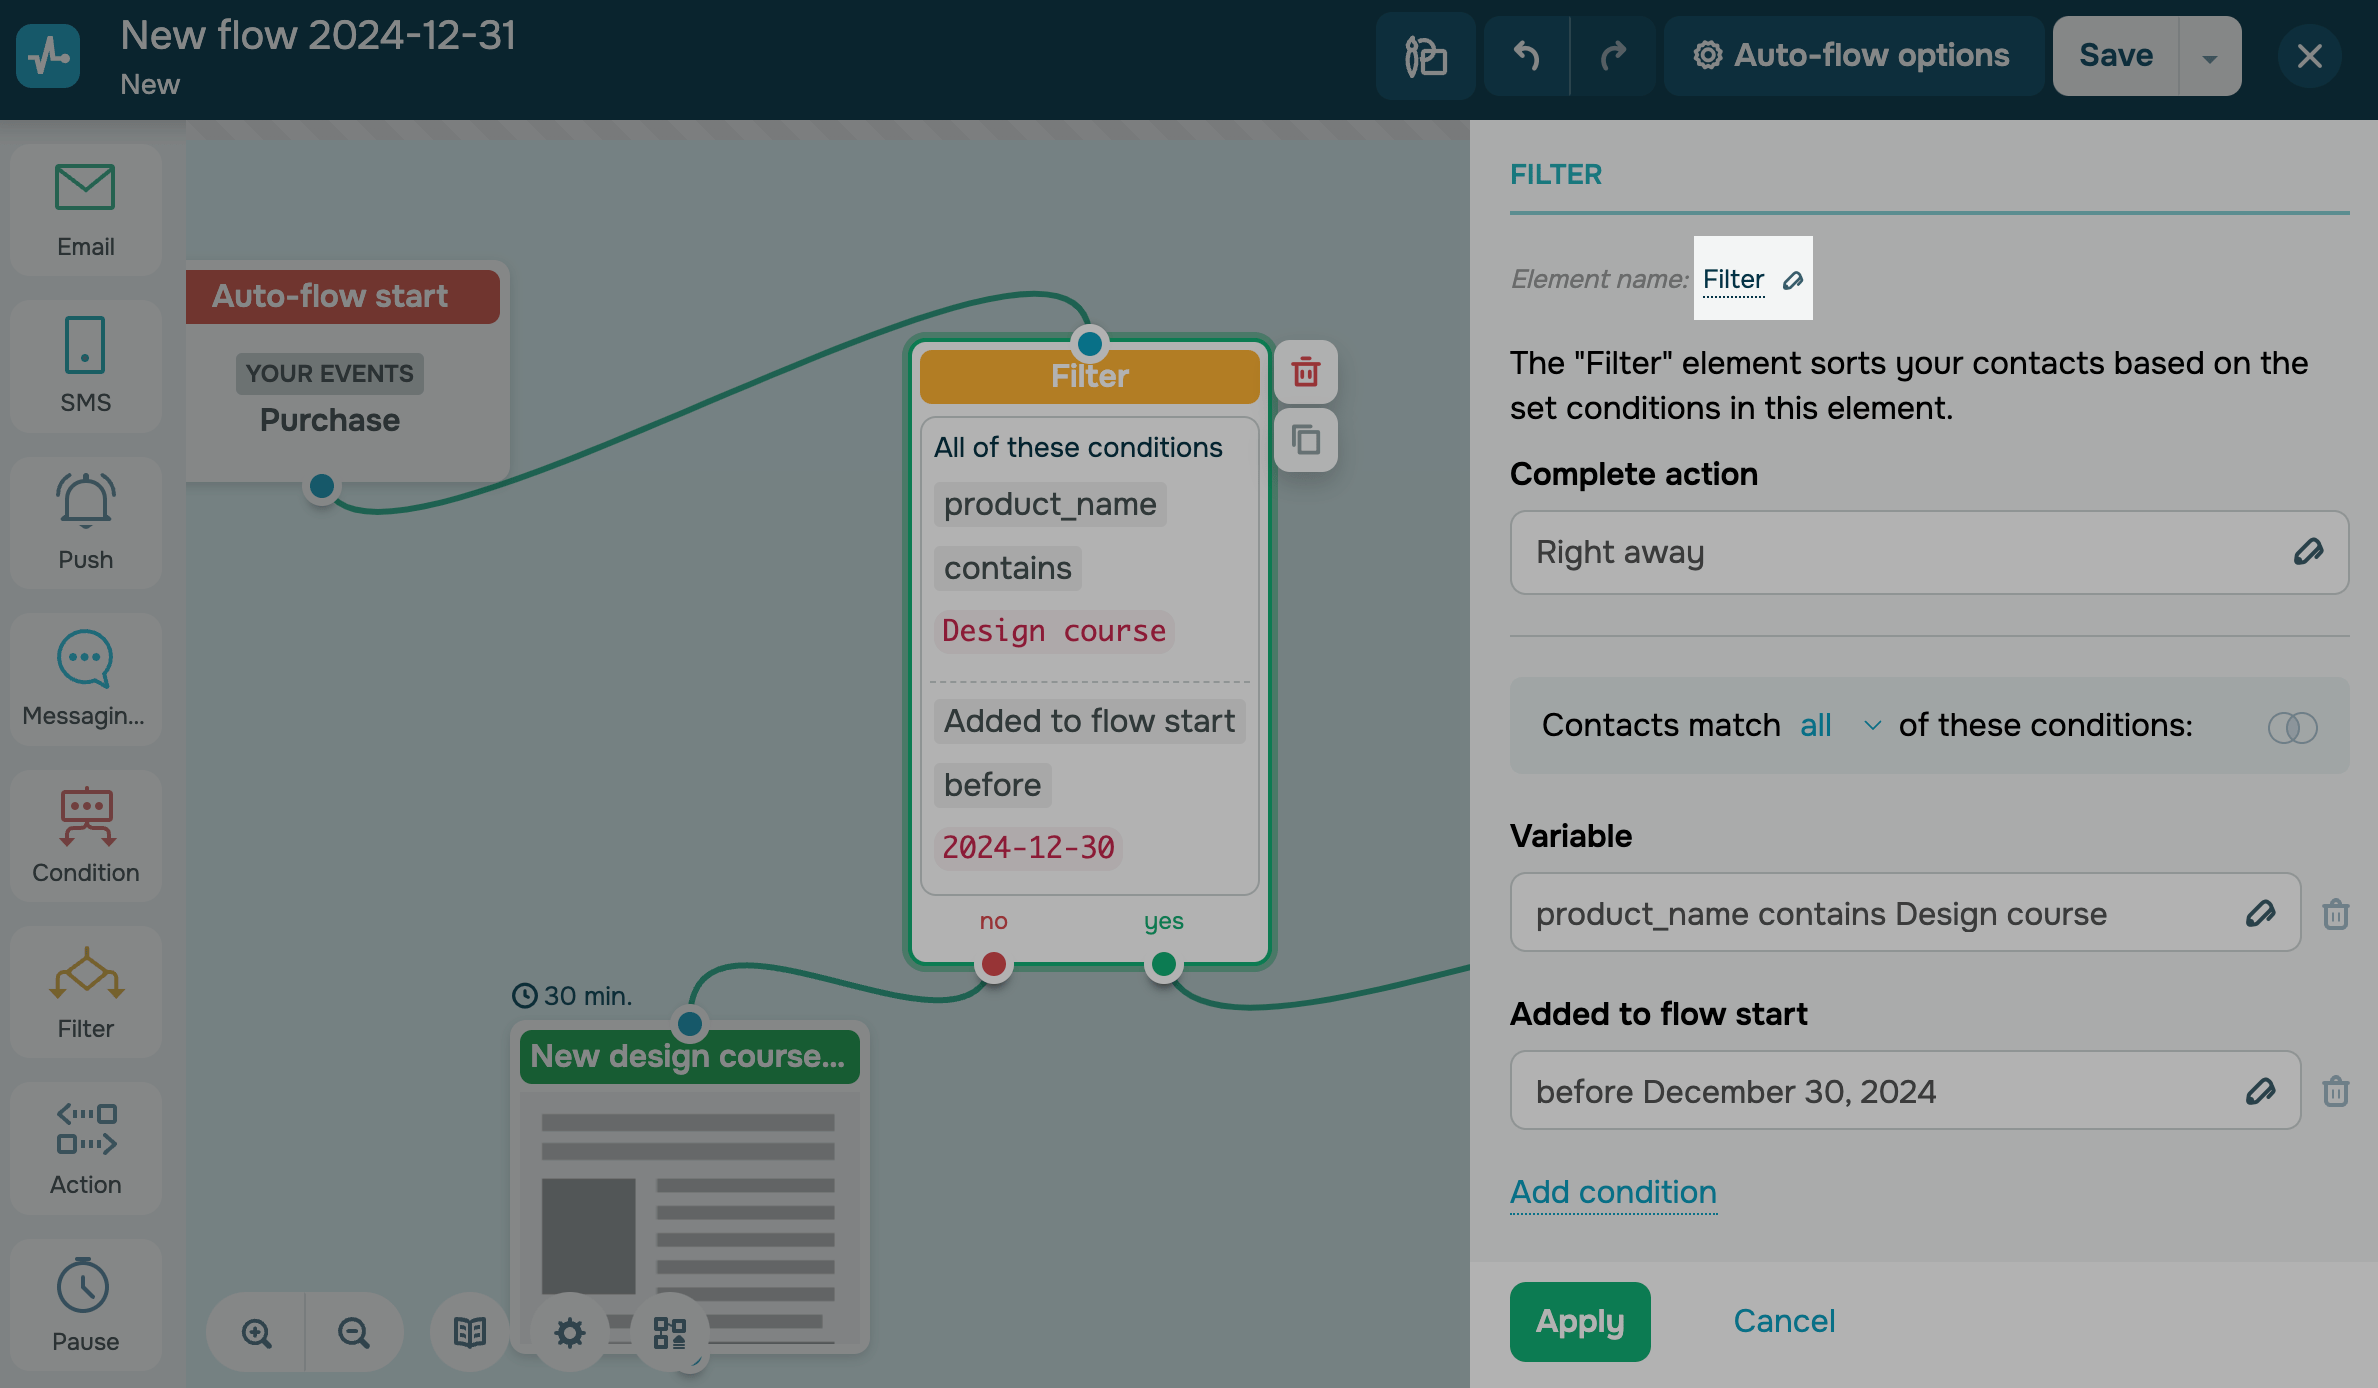
Task: Select the Email element in sidebar
Action: pos(85,210)
